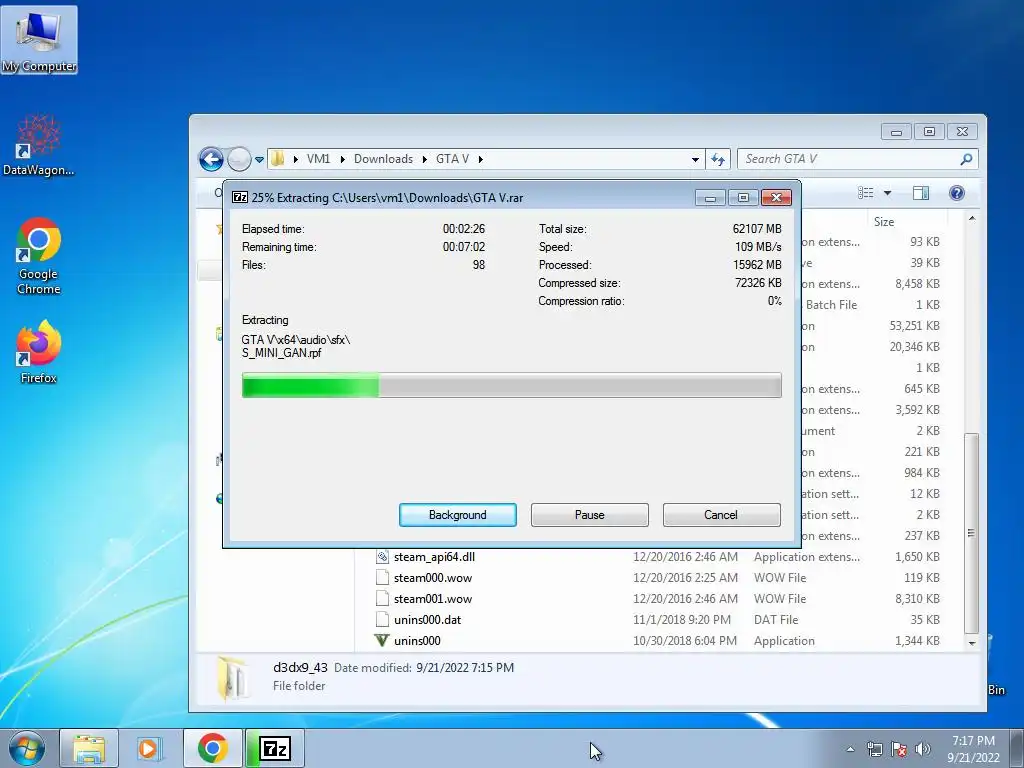
Task: Click the d3dx9_43 folder thumbnail in details pane
Action: pyautogui.click(x=232, y=678)
